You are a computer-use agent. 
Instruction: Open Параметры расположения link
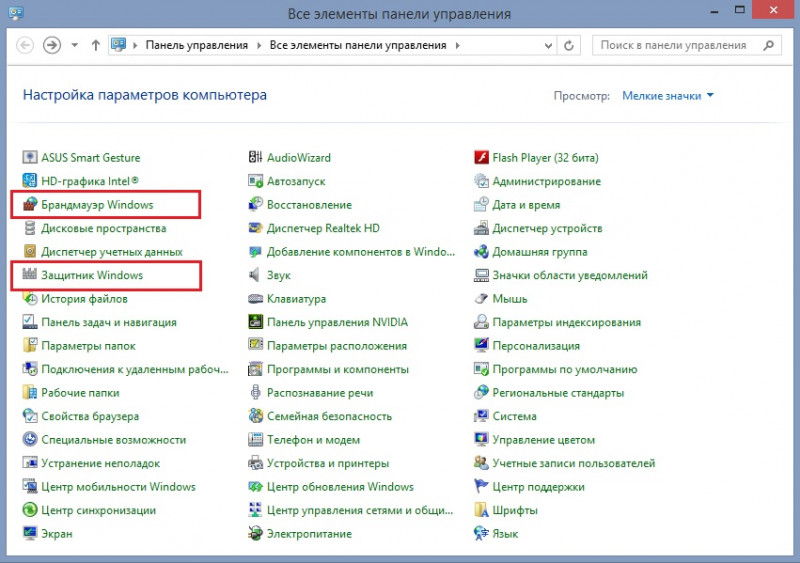pos(337,346)
